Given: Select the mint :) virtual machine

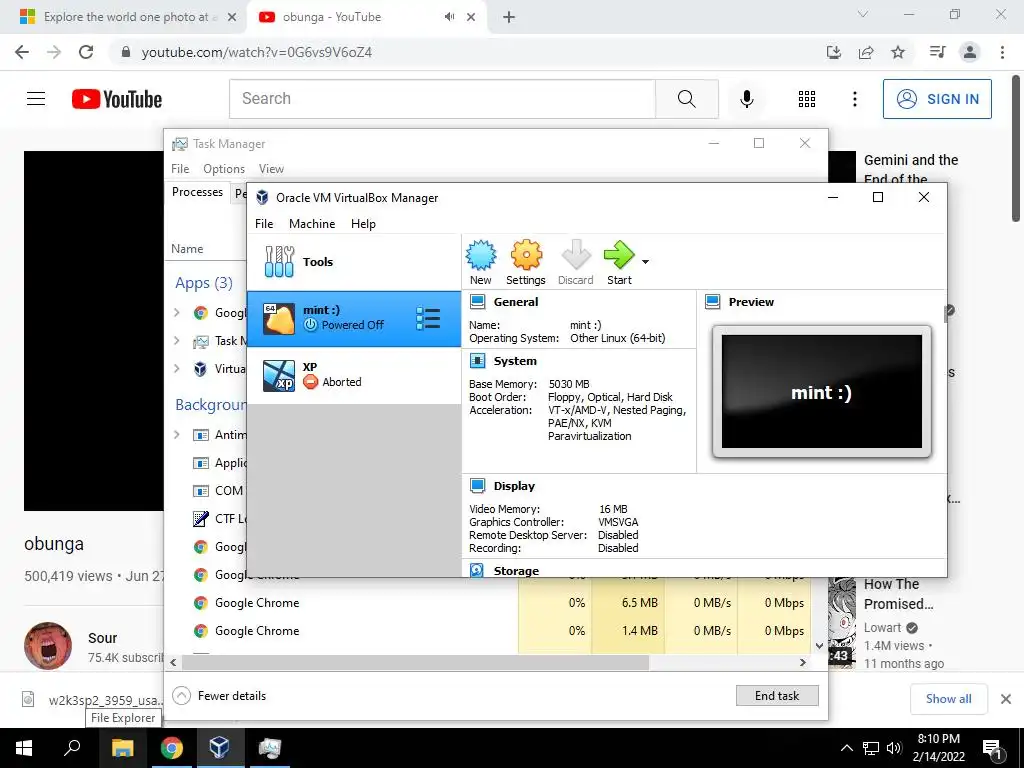Looking at the screenshot, I should coord(354,318).
